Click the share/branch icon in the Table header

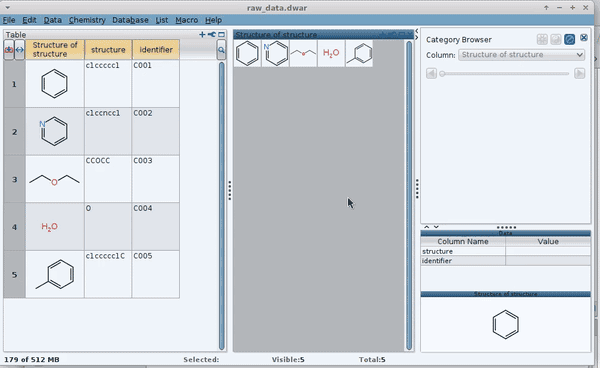(212, 35)
